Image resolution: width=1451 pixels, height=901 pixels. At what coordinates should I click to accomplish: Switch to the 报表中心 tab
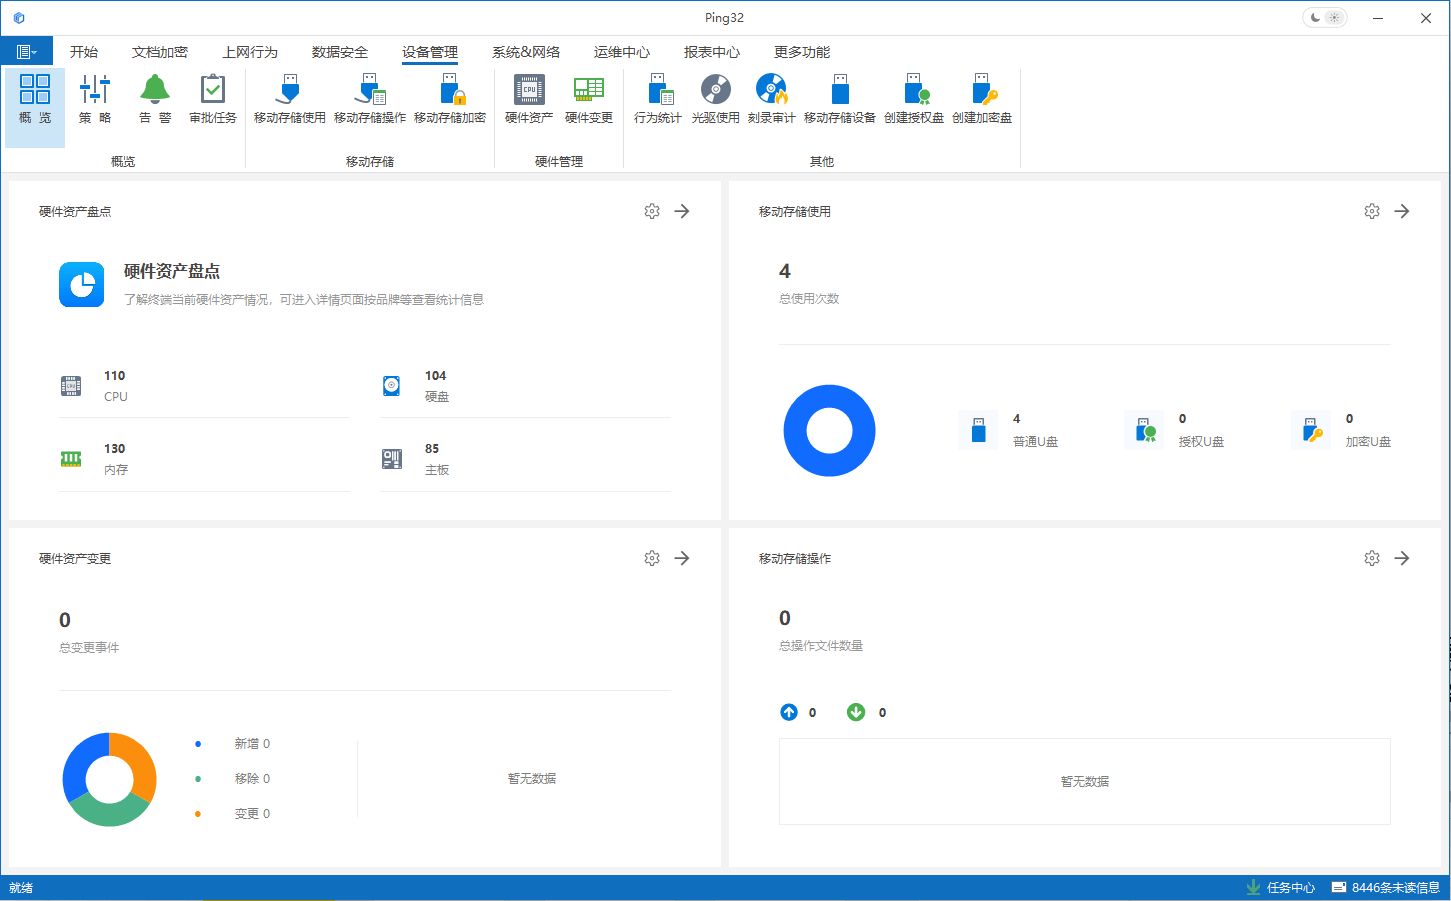pyautogui.click(x=712, y=52)
